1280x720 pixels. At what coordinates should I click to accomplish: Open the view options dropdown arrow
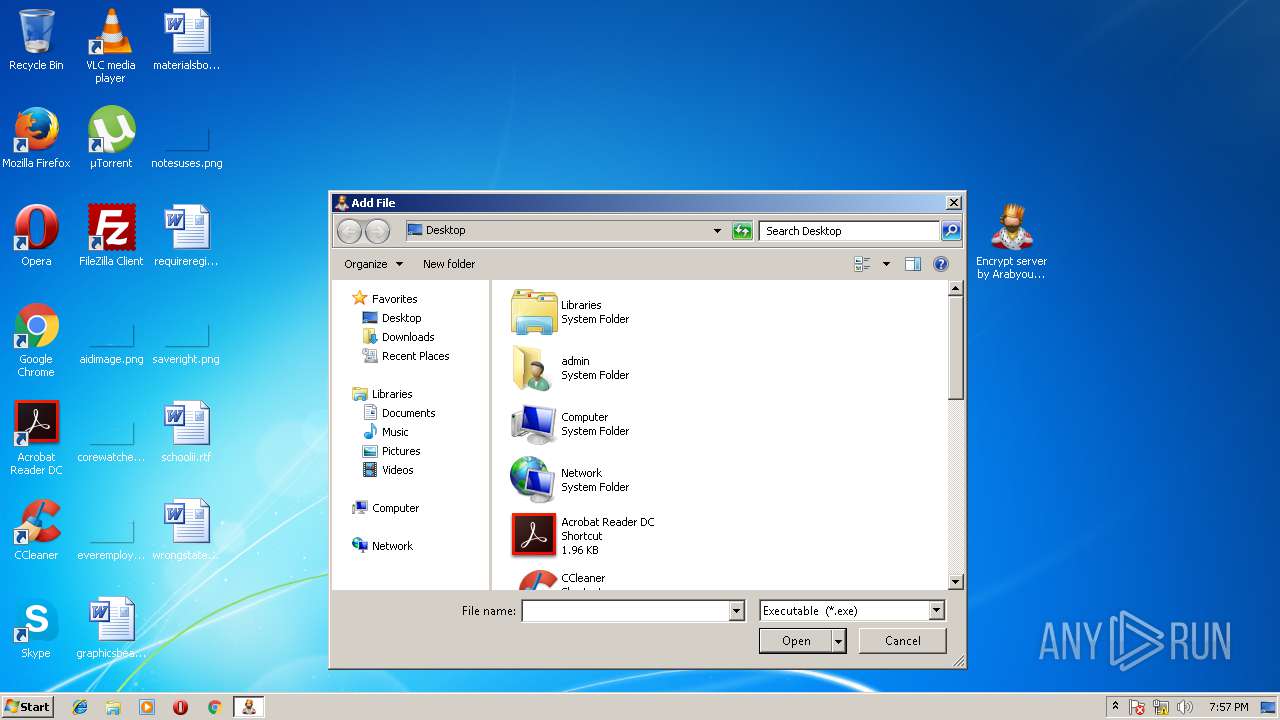pyautogui.click(x=886, y=264)
